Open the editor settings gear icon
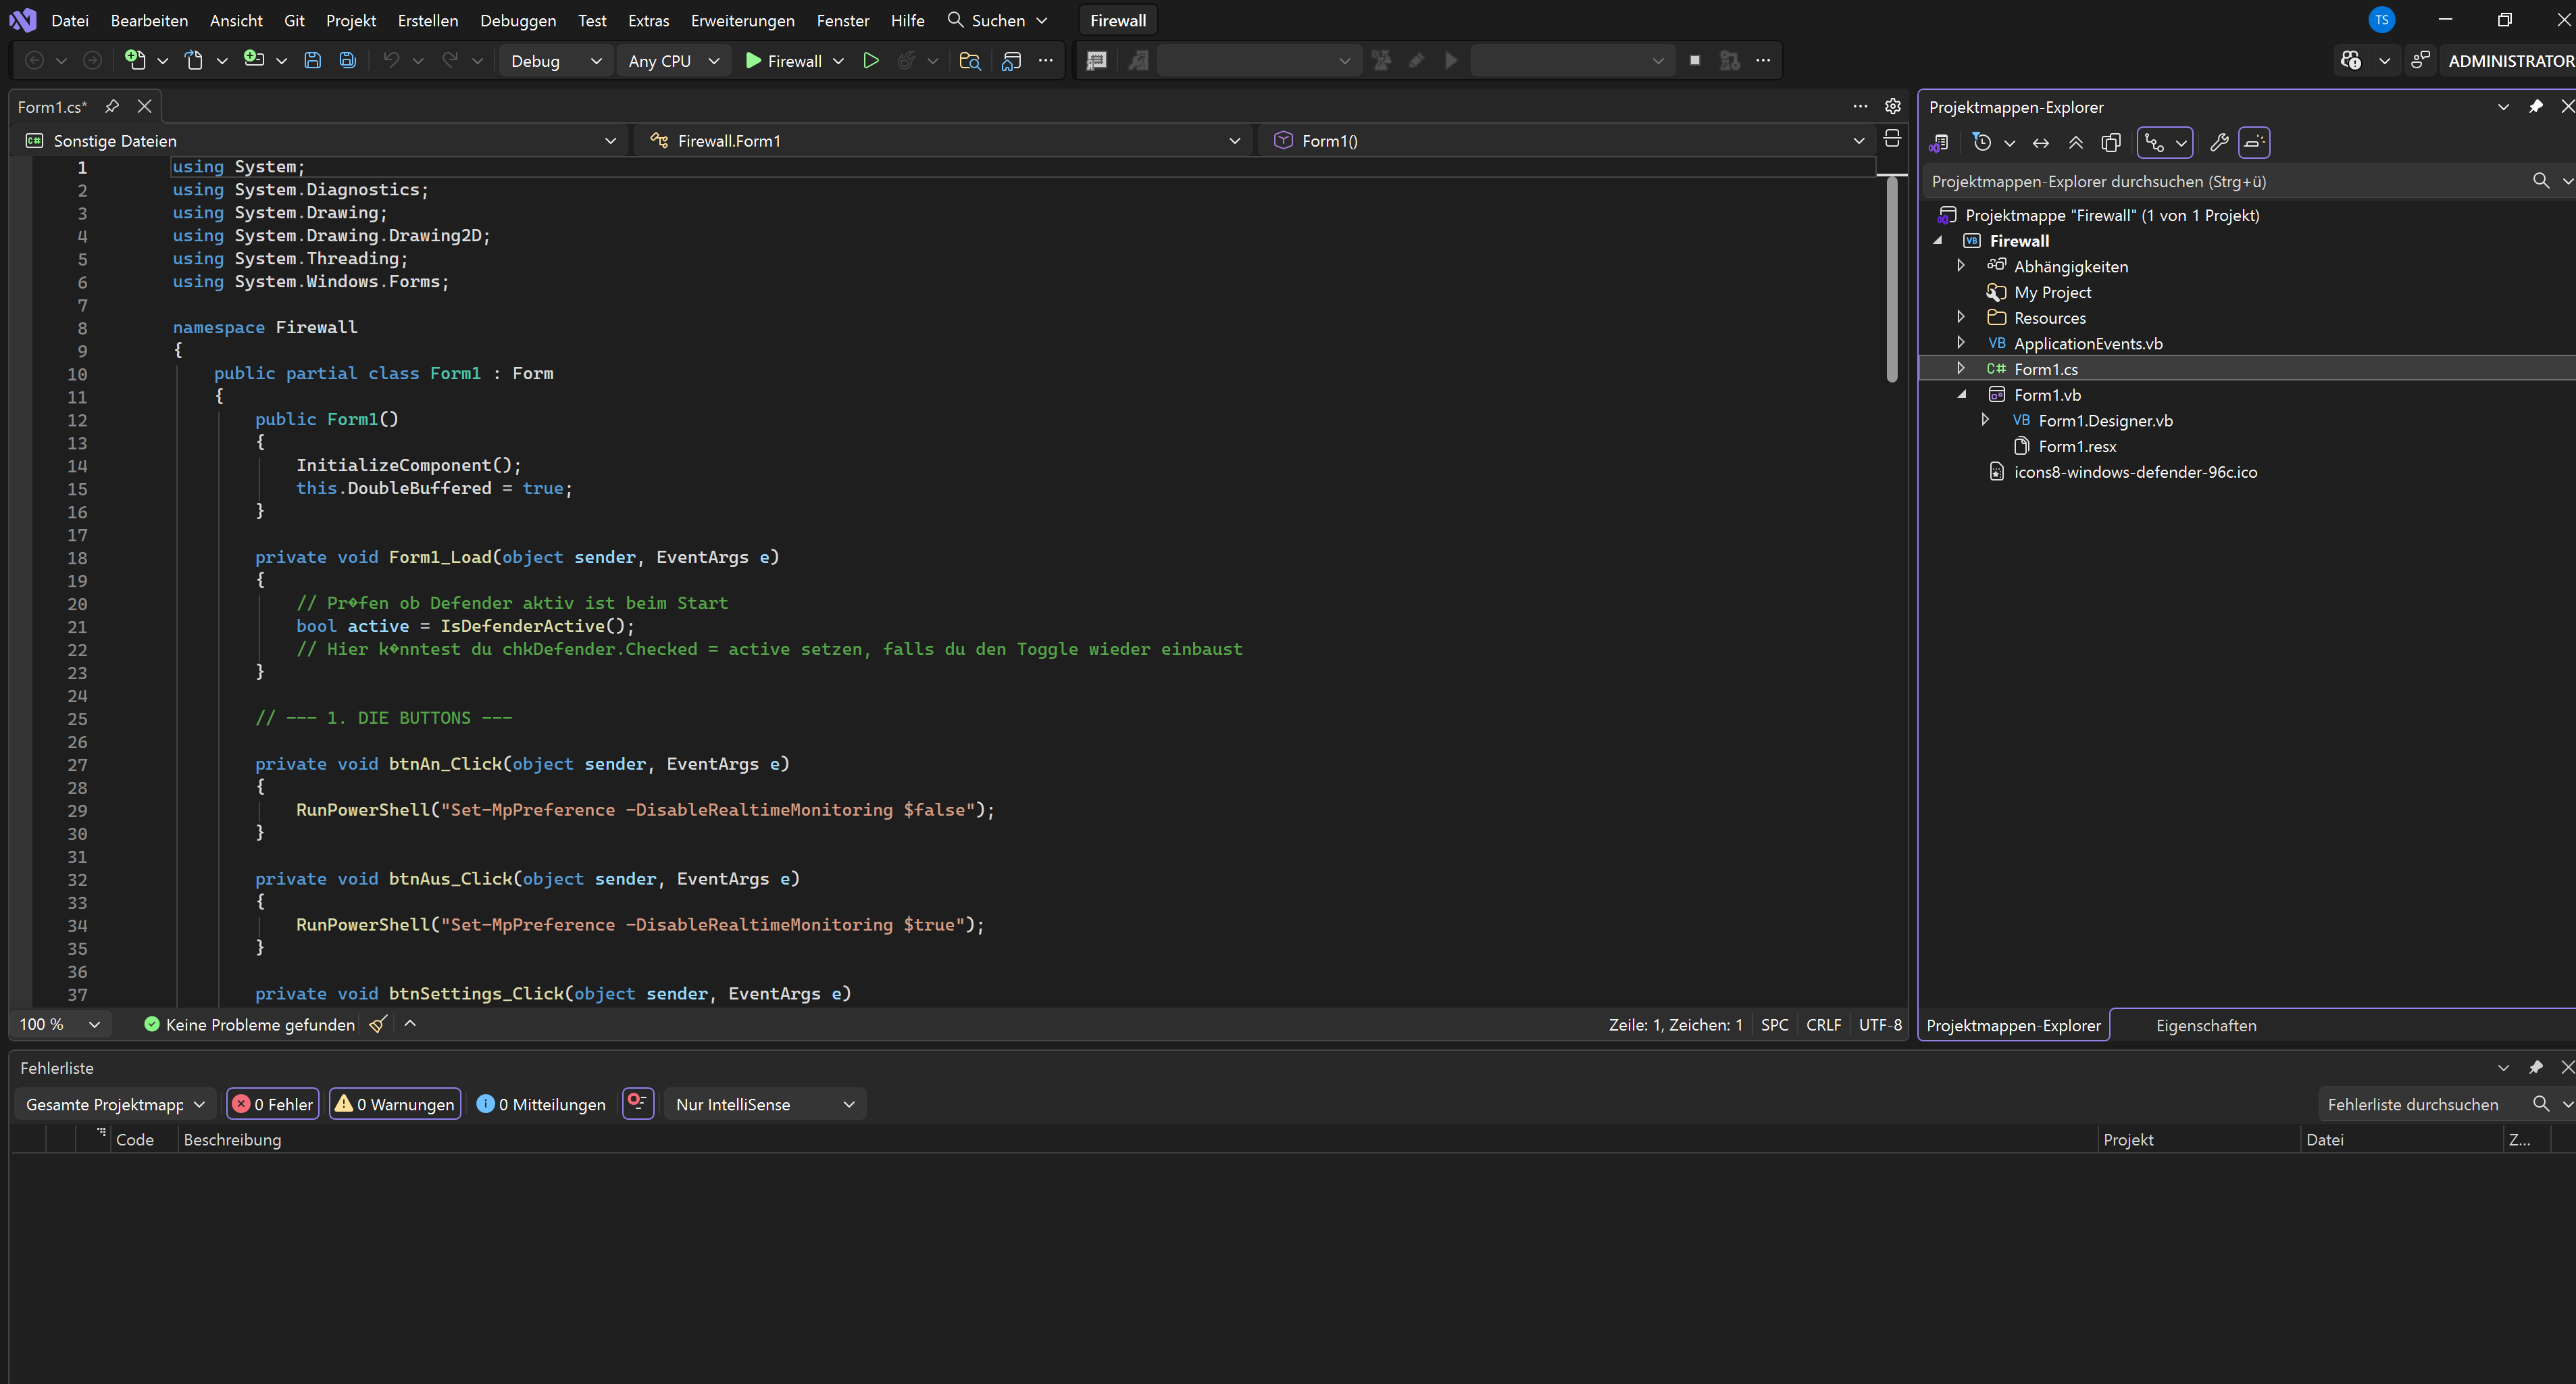Screen dimensions: 2576x1384 [1893, 106]
